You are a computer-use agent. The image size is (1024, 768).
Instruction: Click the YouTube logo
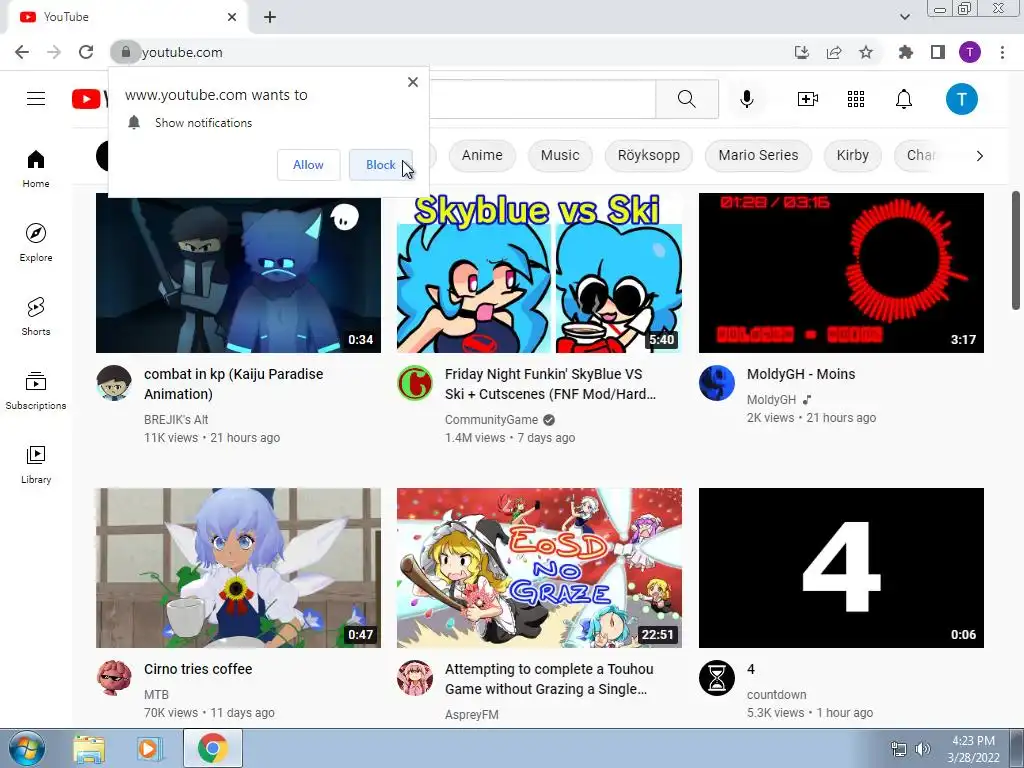click(x=89, y=99)
